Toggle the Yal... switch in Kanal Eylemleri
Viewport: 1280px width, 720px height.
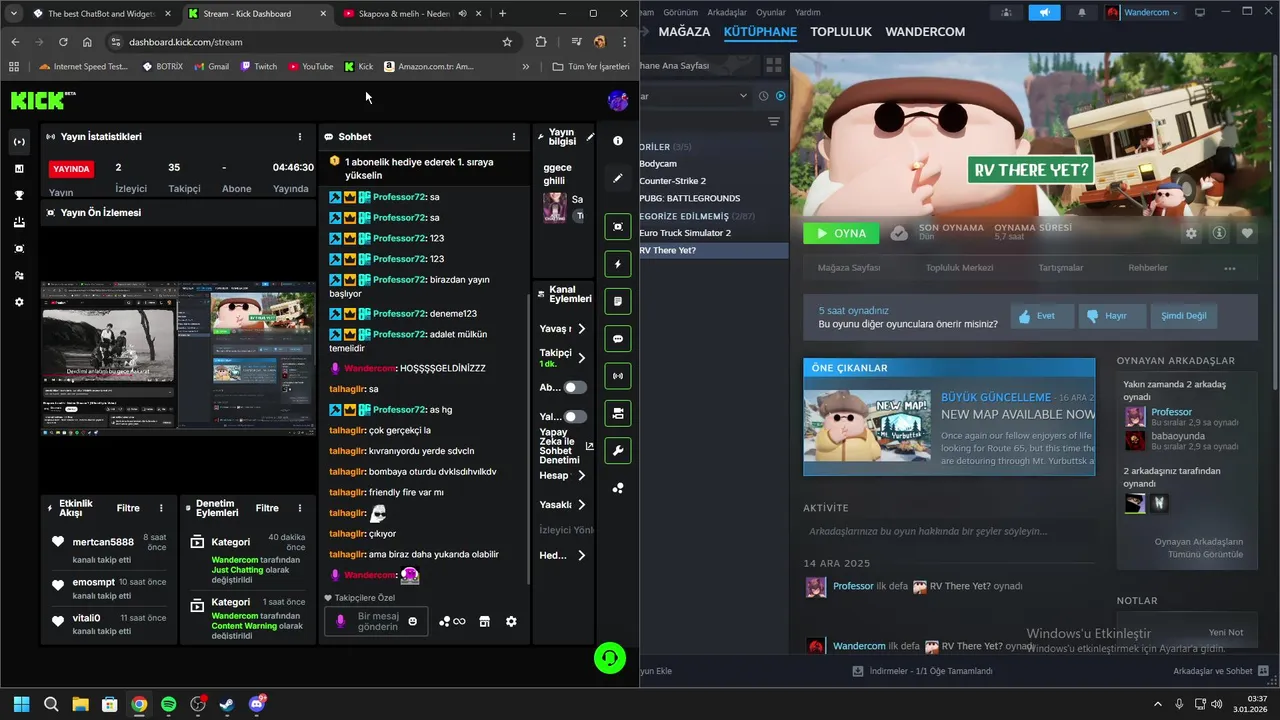(x=575, y=416)
